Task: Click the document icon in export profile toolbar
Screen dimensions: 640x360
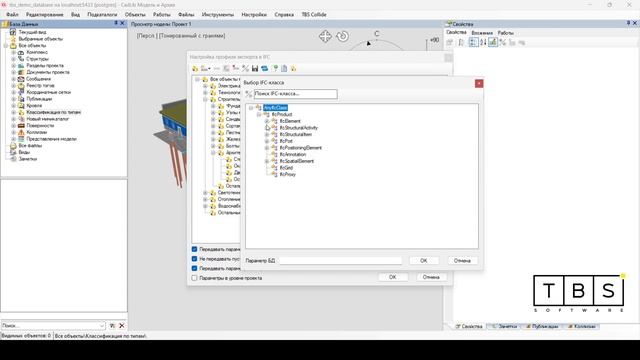Action: pyautogui.click(x=284, y=69)
